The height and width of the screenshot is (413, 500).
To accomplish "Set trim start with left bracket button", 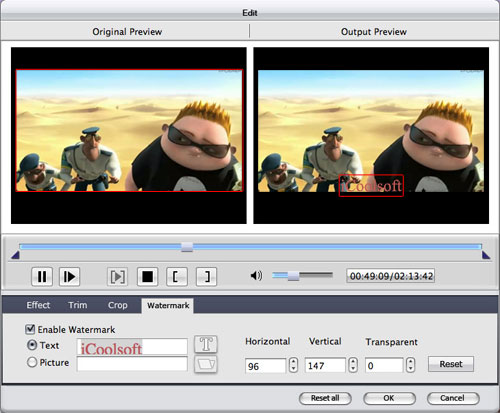I will (x=177, y=276).
